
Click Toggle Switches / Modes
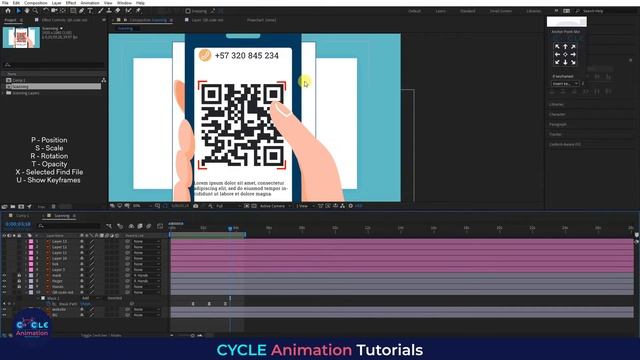coord(101,336)
